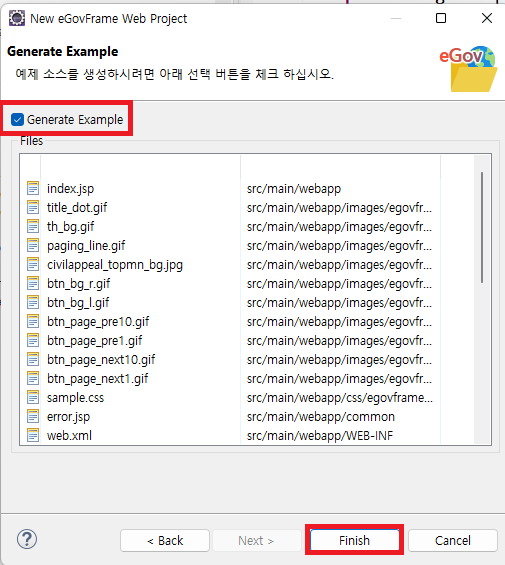Click the file icon beside index.jsp
This screenshot has height=565, width=505.
[x=33, y=188]
